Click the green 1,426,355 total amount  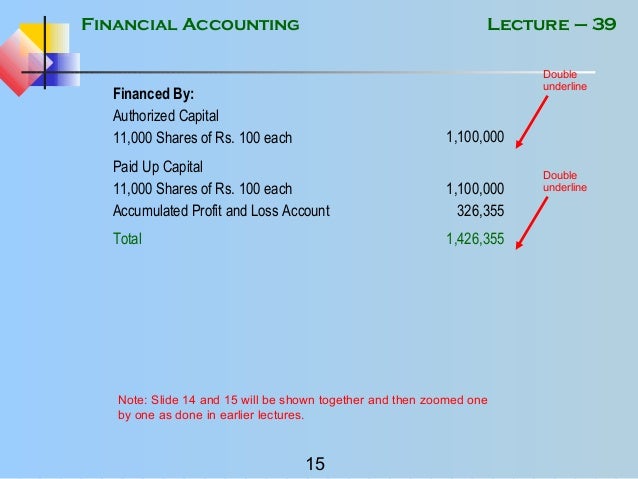click(x=475, y=239)
